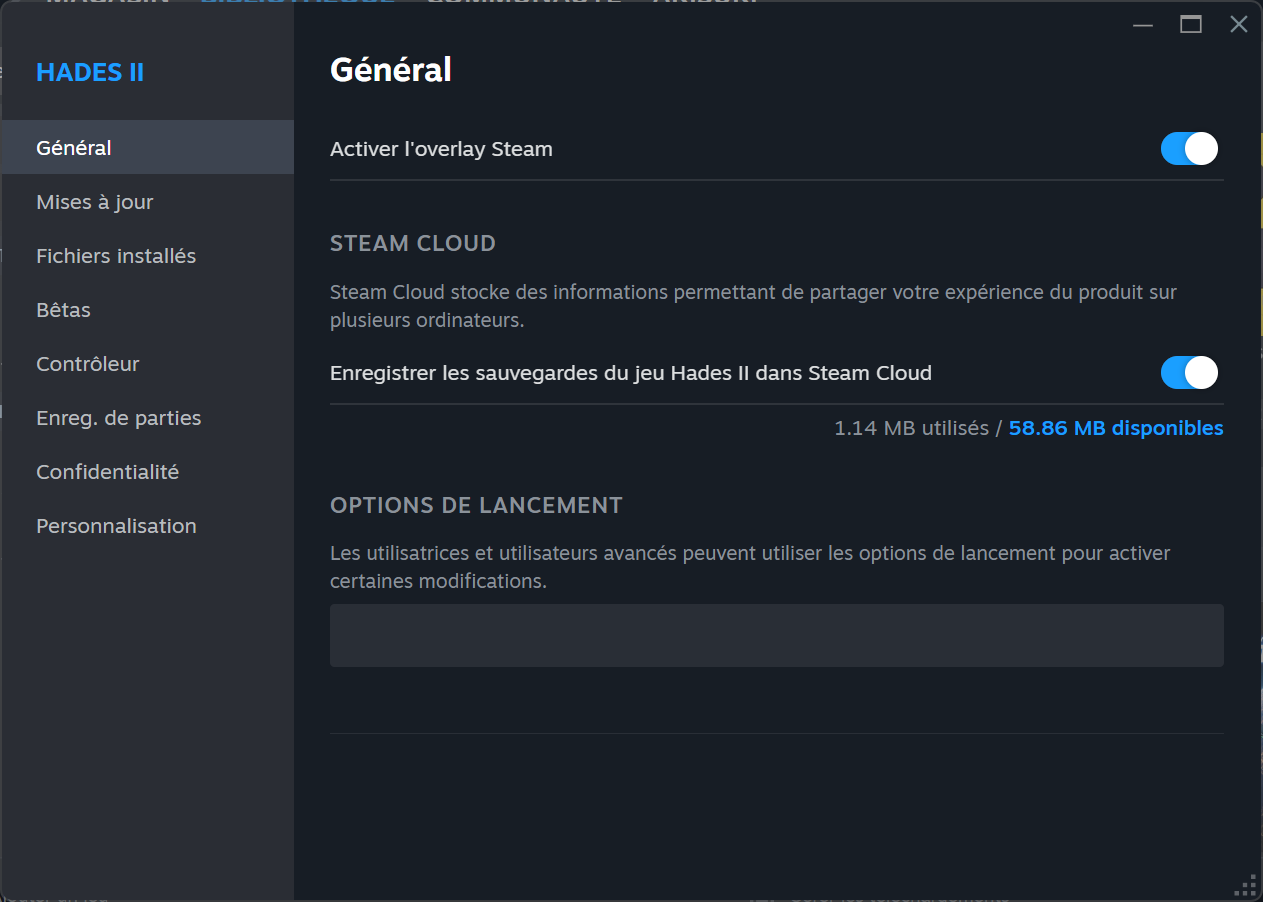The image size is (1263, 902).
Task: Click the 58.86 MB disponibles link
Action: click(x=1115, y=428)
